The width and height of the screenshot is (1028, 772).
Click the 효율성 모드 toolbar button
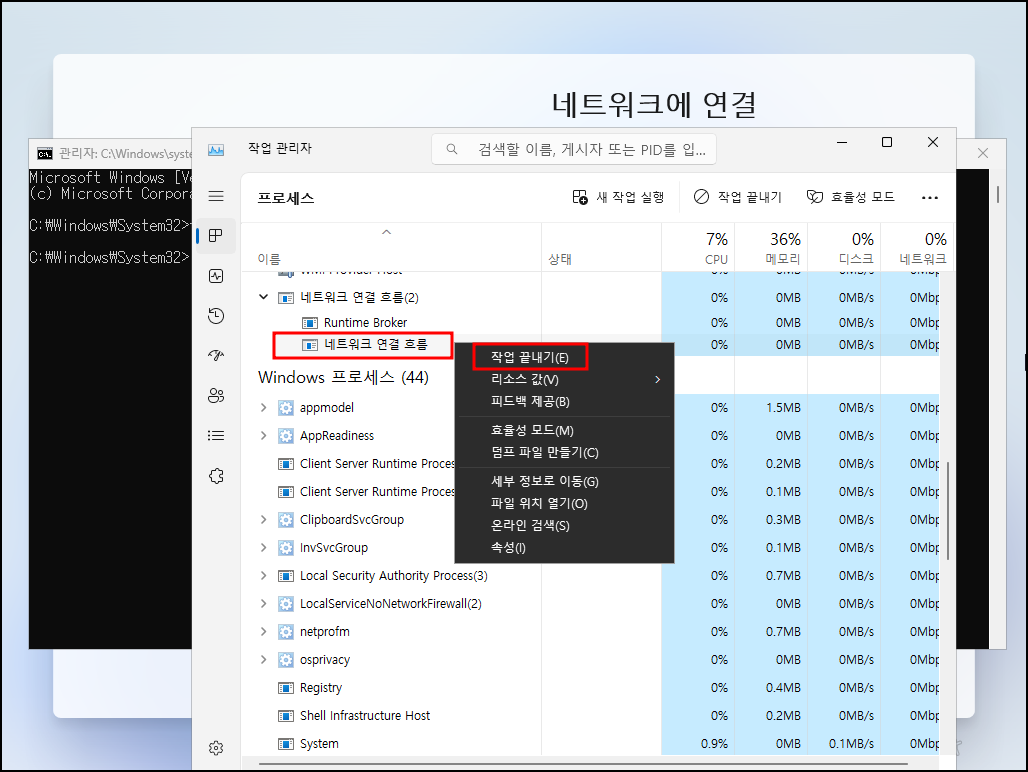pyautogui.click(x=850, y=197)
